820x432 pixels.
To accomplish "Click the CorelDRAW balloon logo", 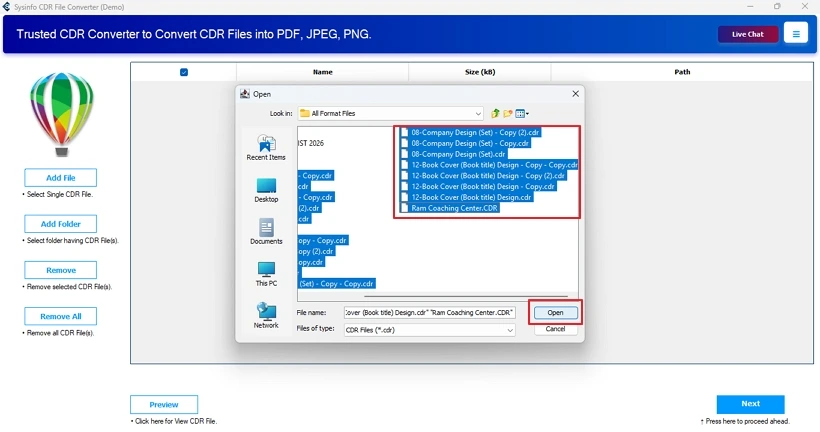I will [61, 114].
